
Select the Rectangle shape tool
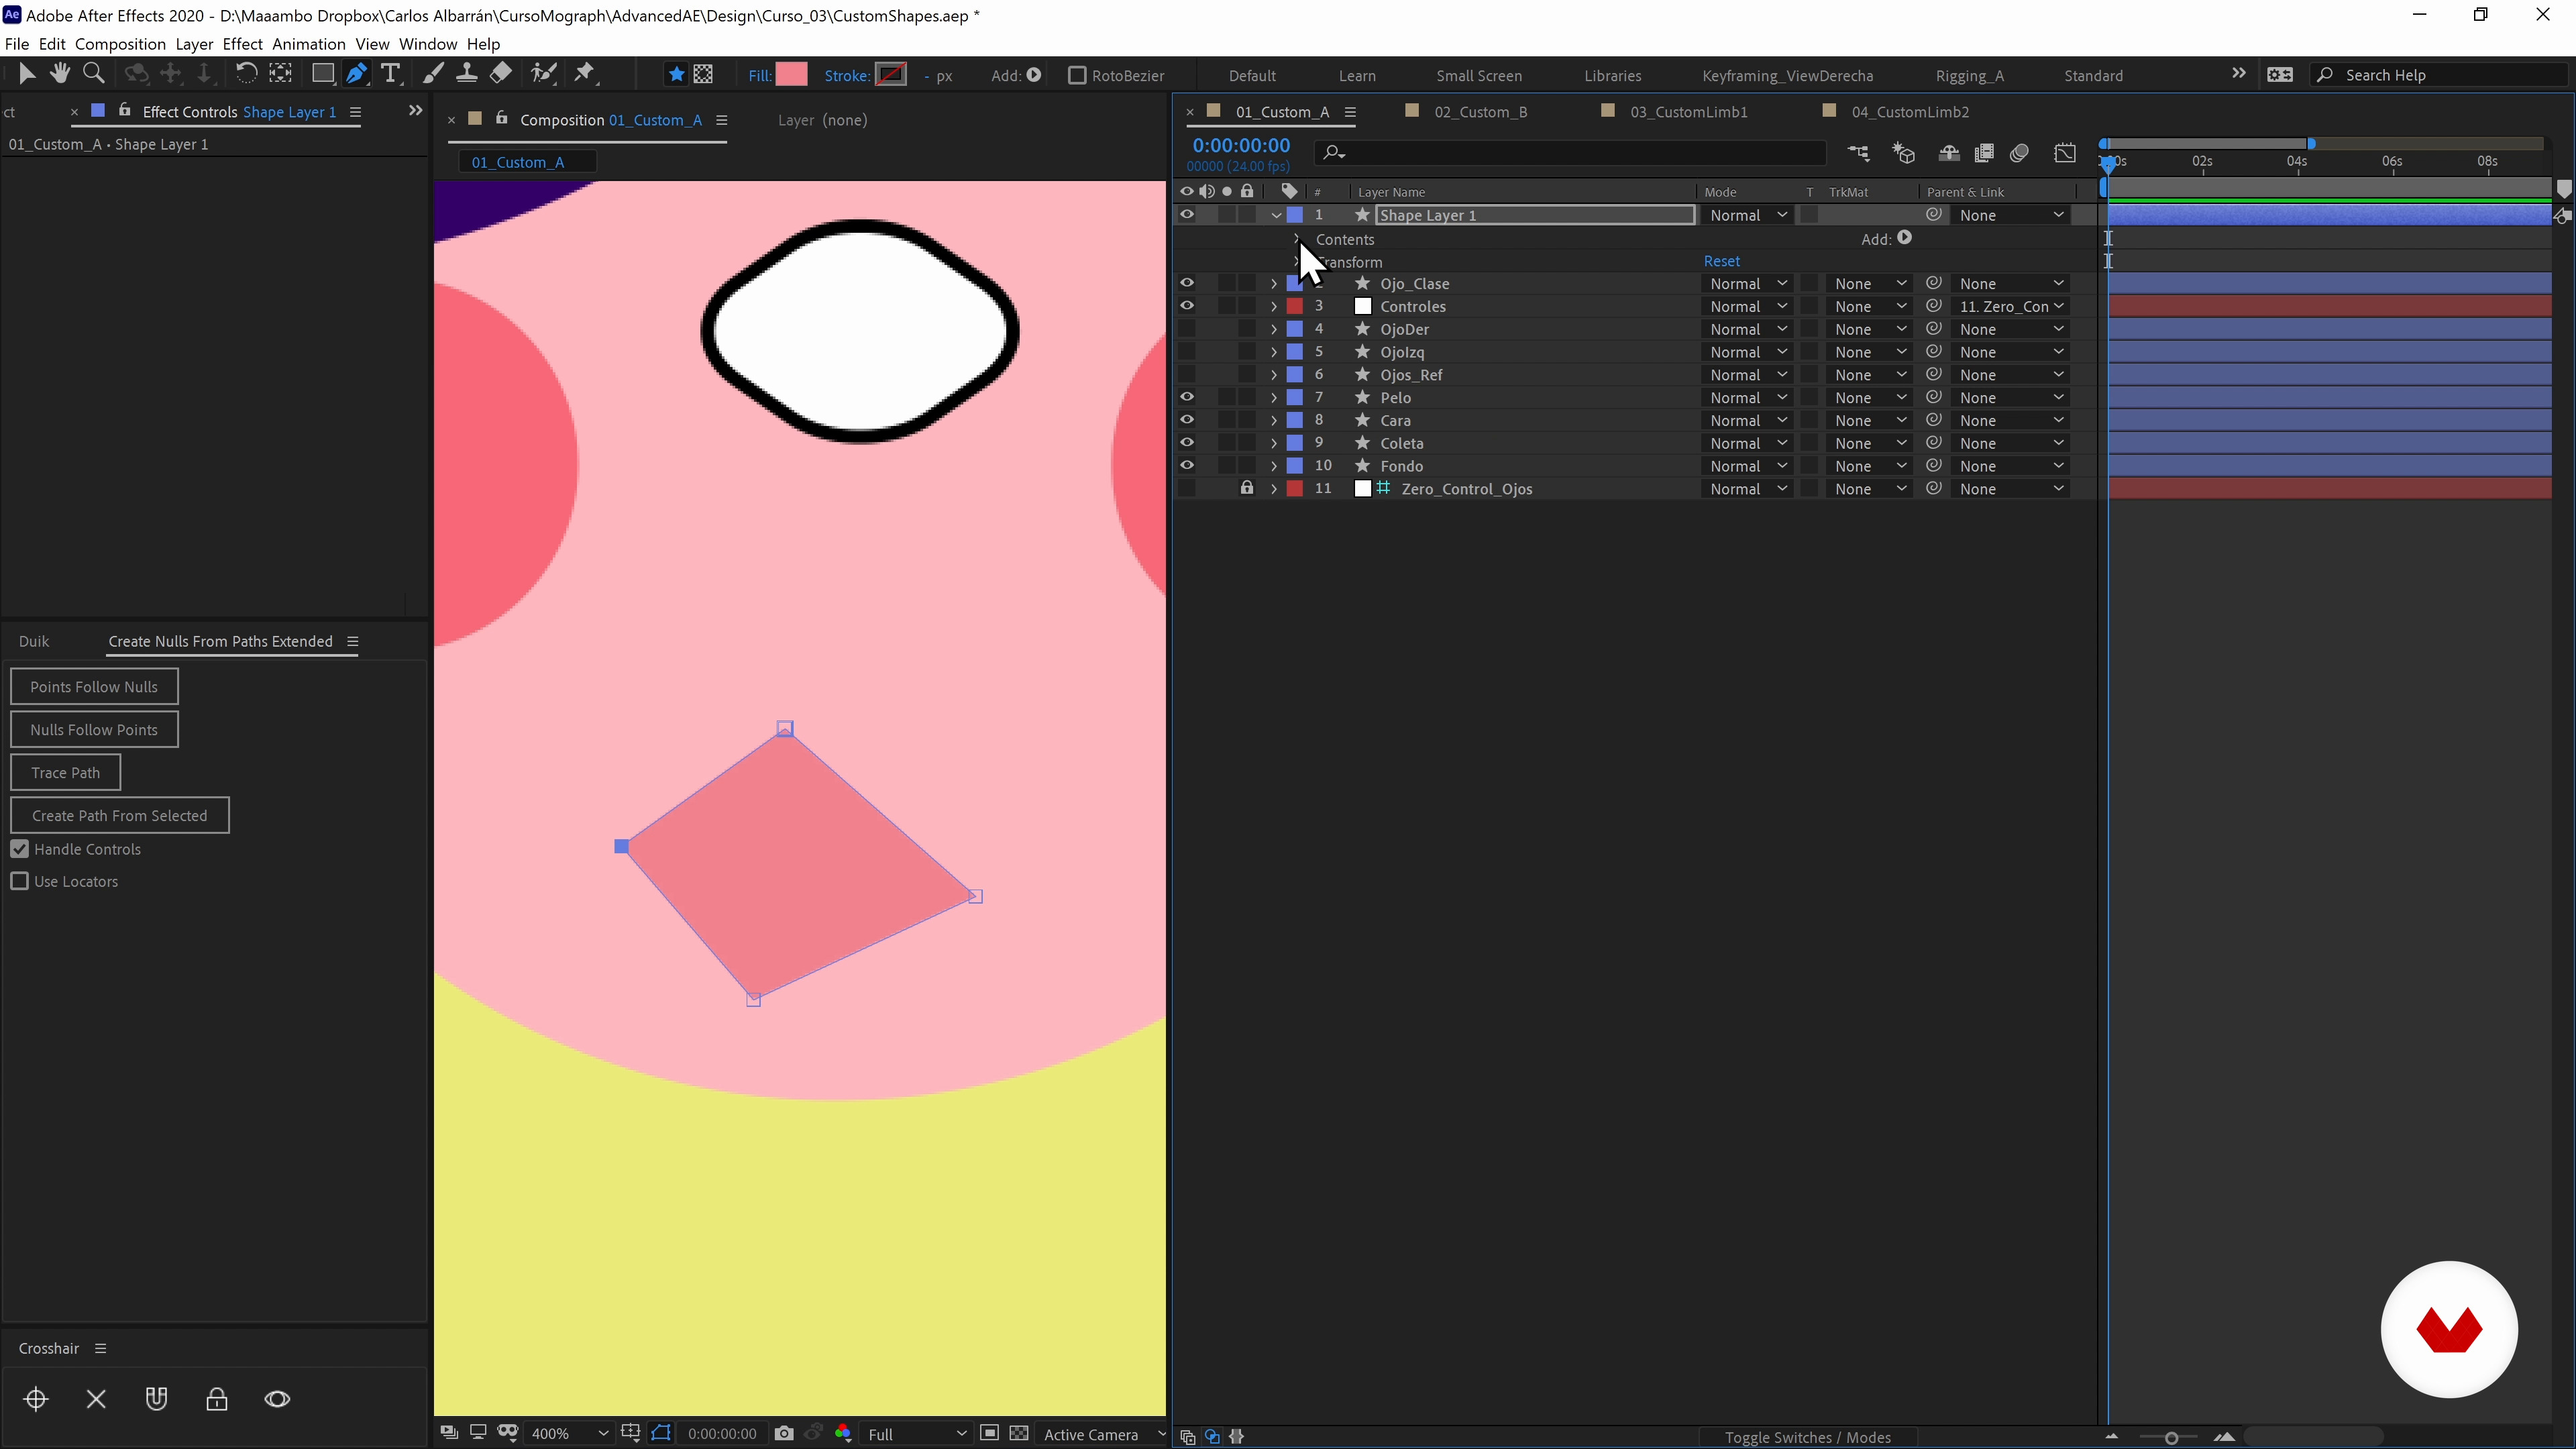[322, 74]
